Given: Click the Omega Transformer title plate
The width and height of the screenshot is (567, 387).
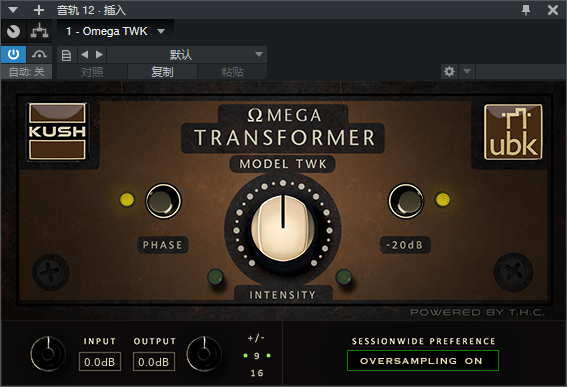Looking at the screenshot, I should 283,129.
